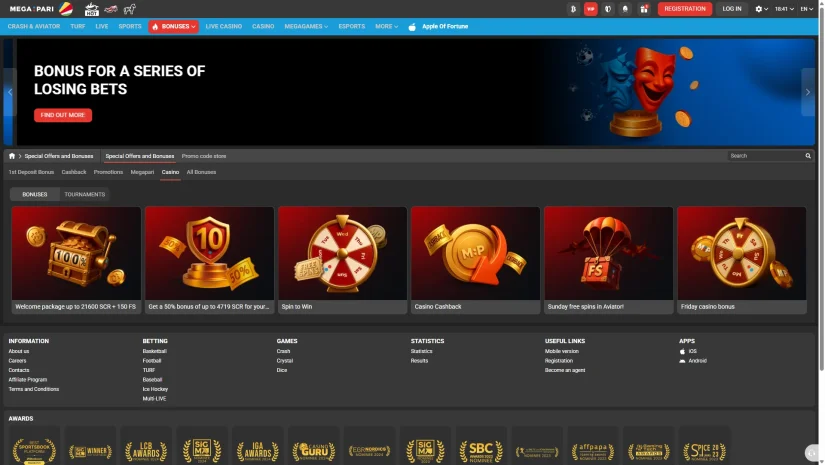Open the settings gear dropdown
825x465 pixels.
pyautogui.click(x=761, y=9)
